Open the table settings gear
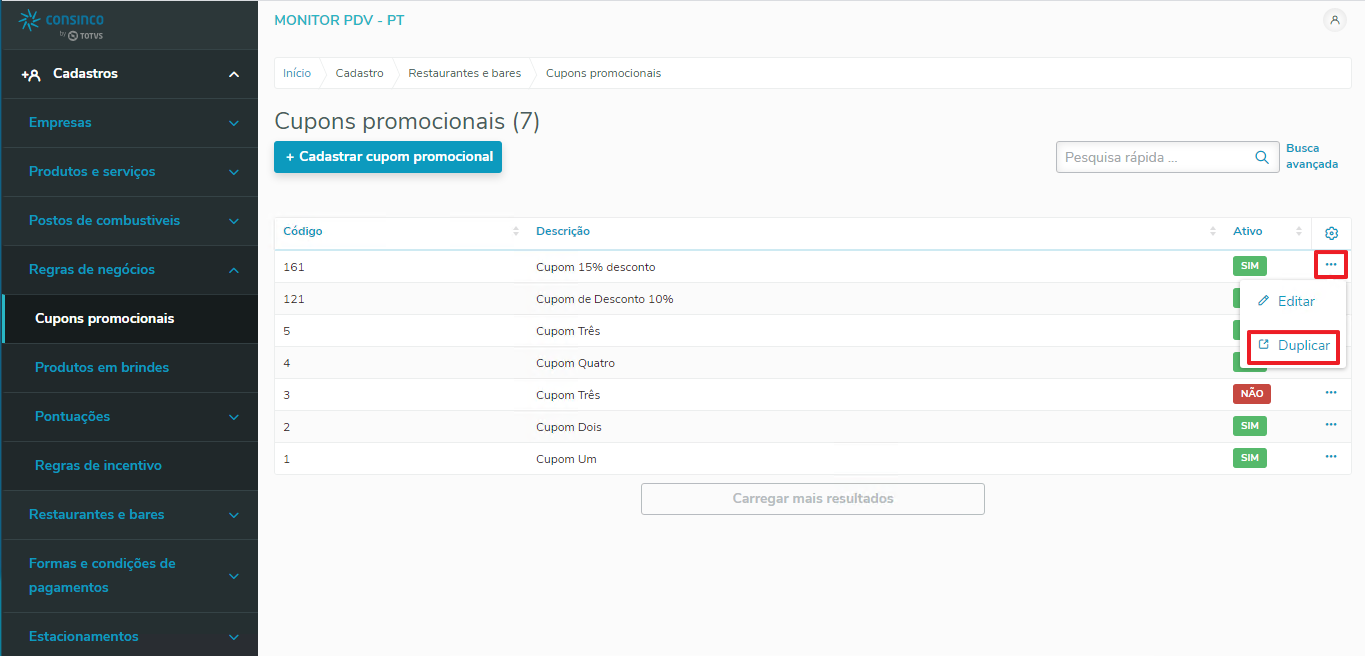1365x656 pixels. [x=1331, y=233]
